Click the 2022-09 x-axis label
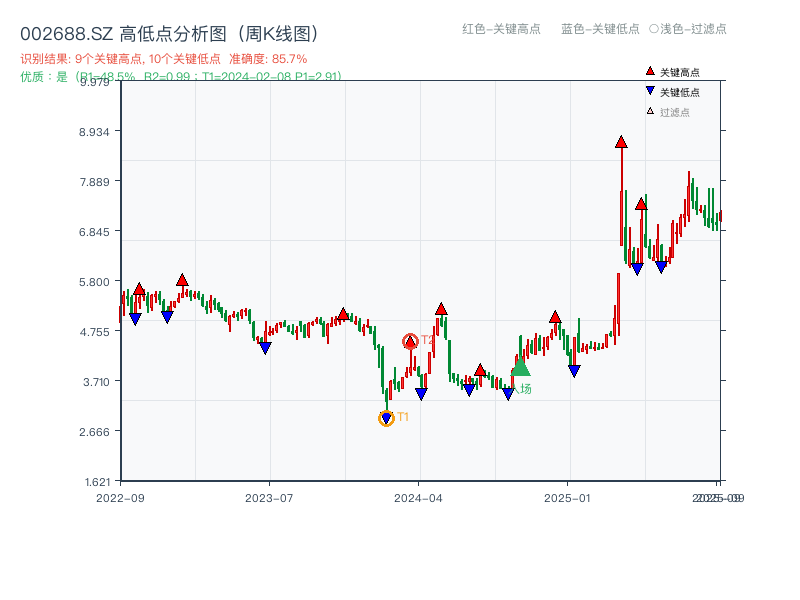This screenshot has width=800, height=600. [x=120, y=498]
